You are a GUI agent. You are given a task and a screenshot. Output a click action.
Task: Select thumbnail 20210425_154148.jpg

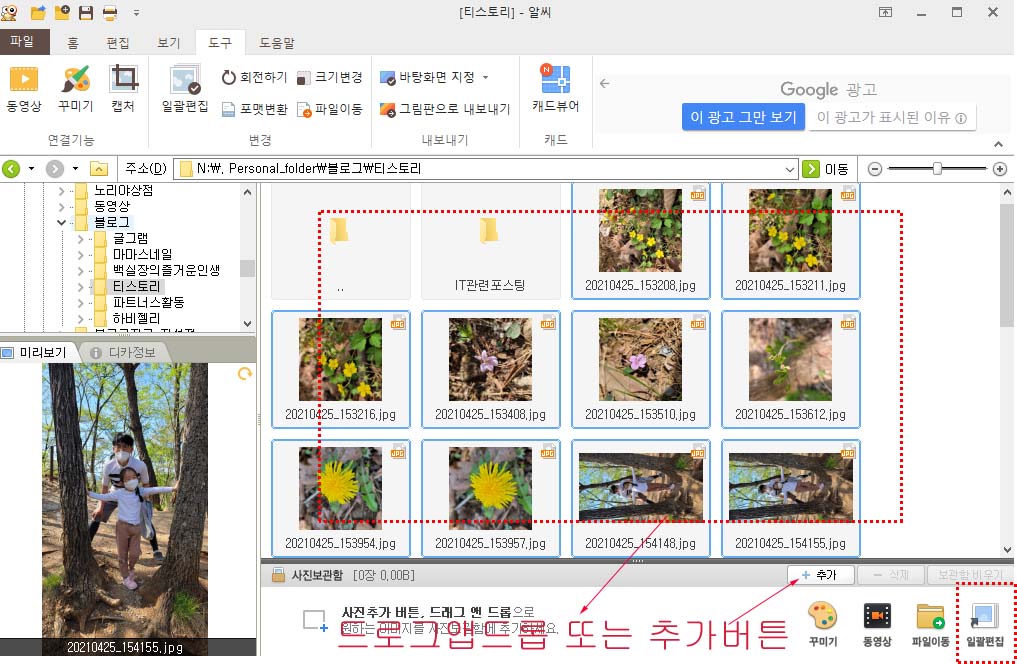click(x=641, y=498)
